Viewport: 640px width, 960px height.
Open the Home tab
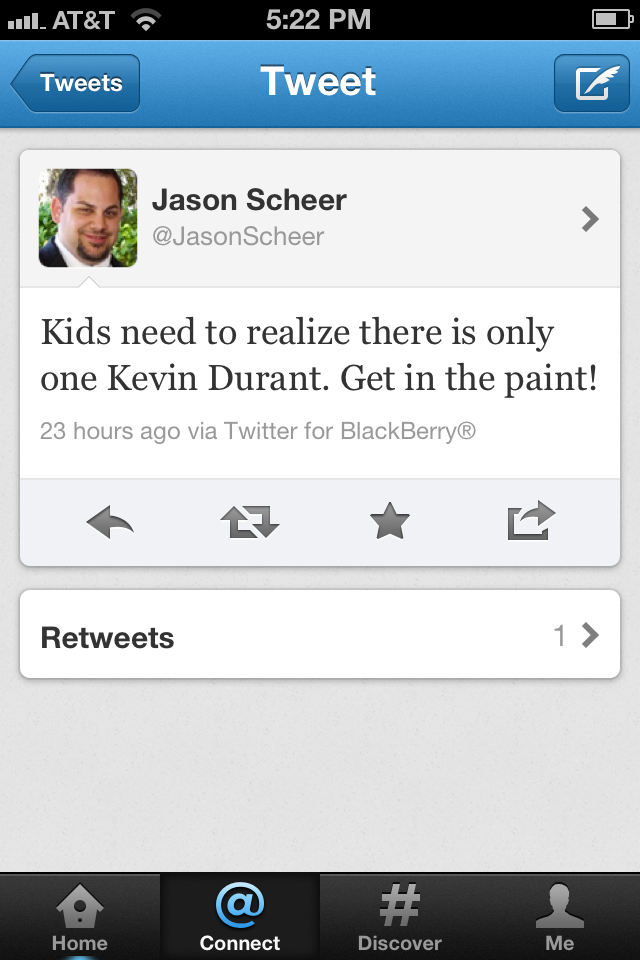pos(80,917)
